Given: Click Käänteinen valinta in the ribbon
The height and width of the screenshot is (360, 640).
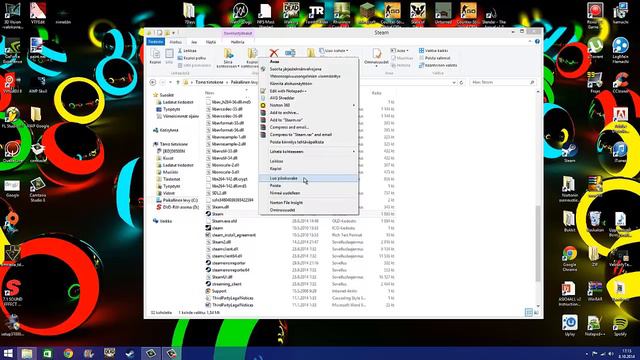Looking at the screenshot, I should pyautogui.click(x=438, y=65).
